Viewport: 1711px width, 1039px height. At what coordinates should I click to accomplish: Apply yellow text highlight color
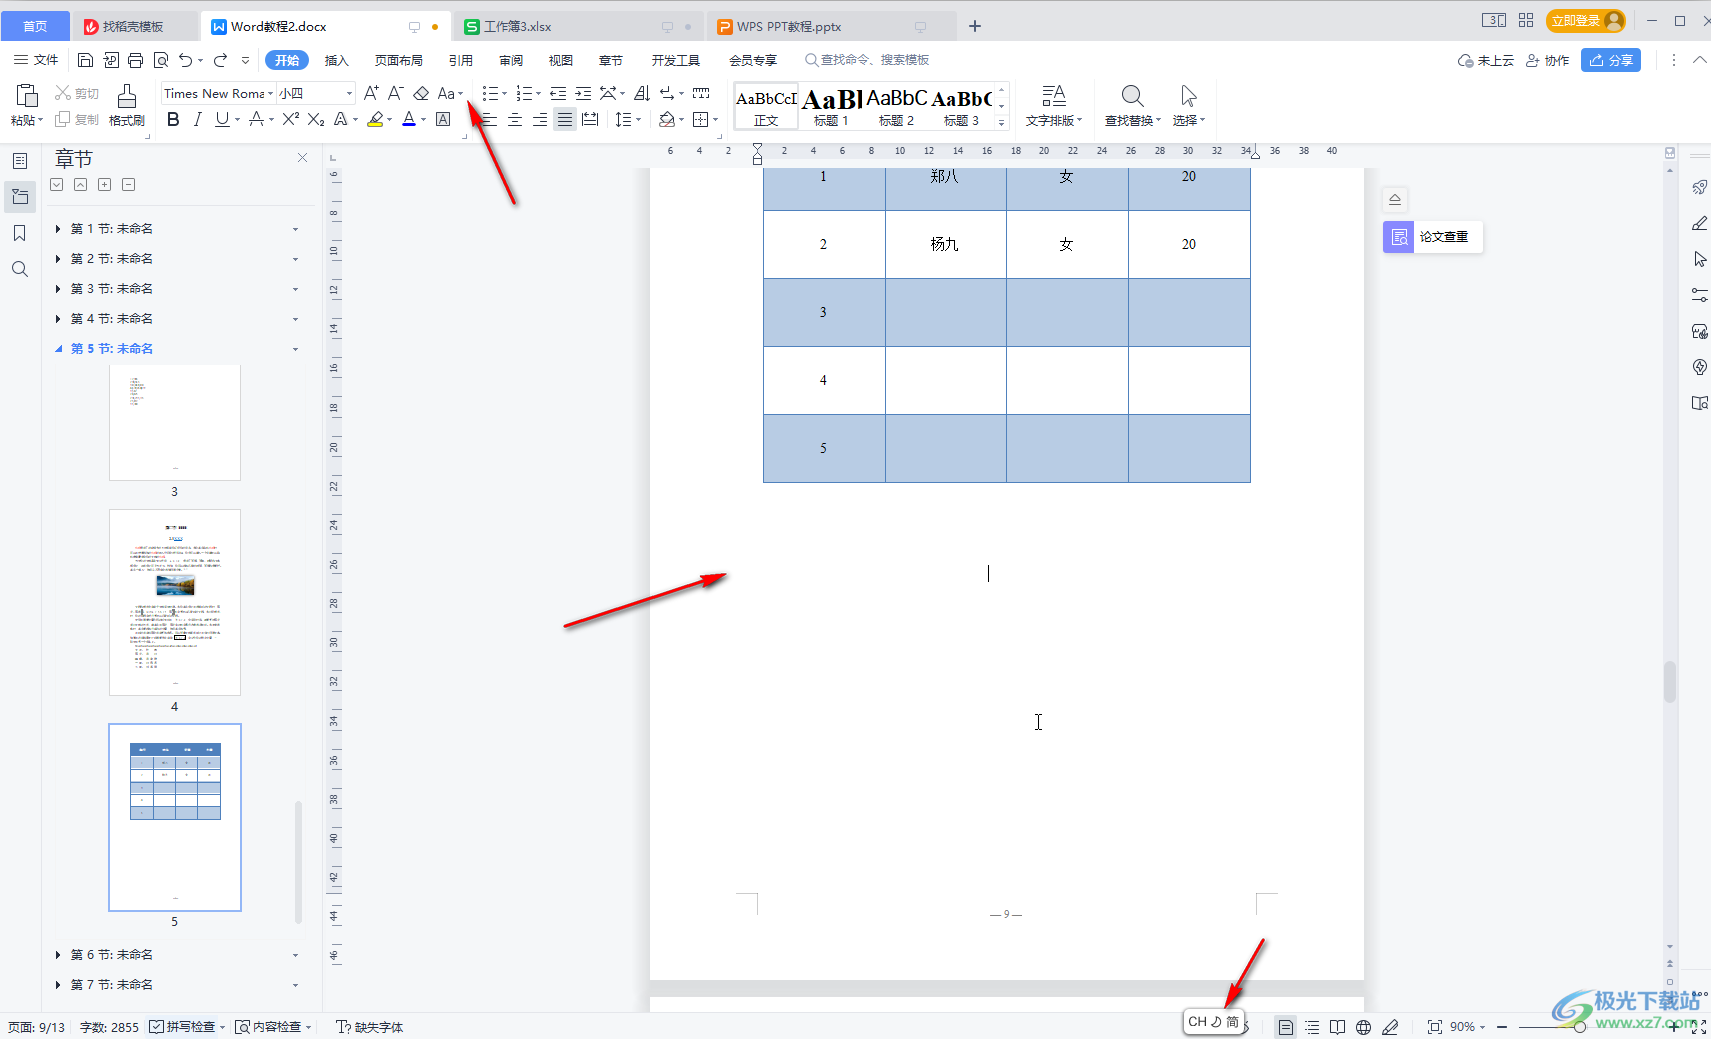pos(375,119)
